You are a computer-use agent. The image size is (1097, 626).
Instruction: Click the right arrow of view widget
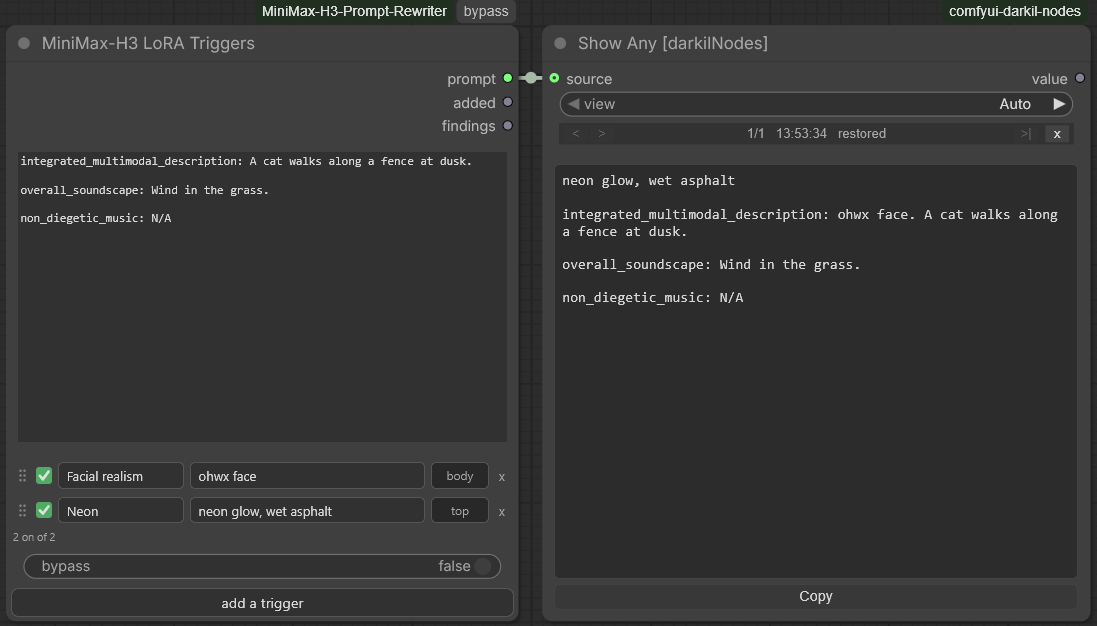[1059, 104]
